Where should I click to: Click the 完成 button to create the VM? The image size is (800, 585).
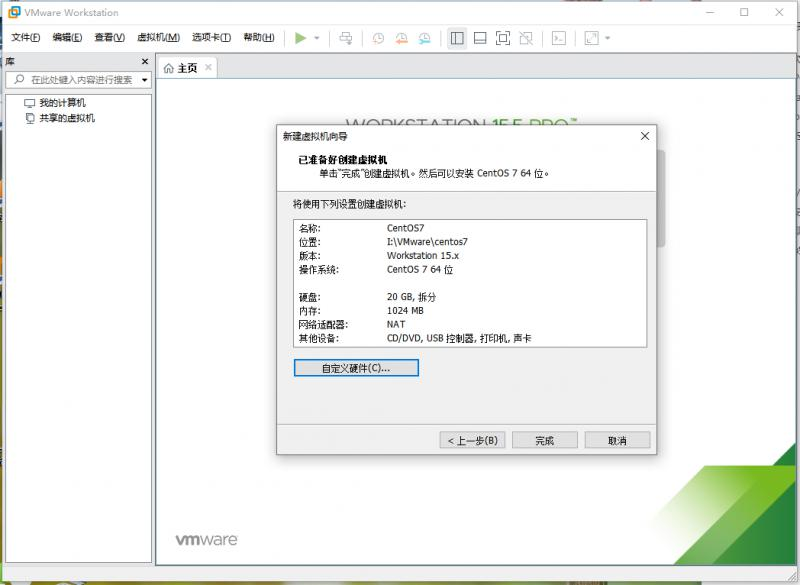click(544, 440)
